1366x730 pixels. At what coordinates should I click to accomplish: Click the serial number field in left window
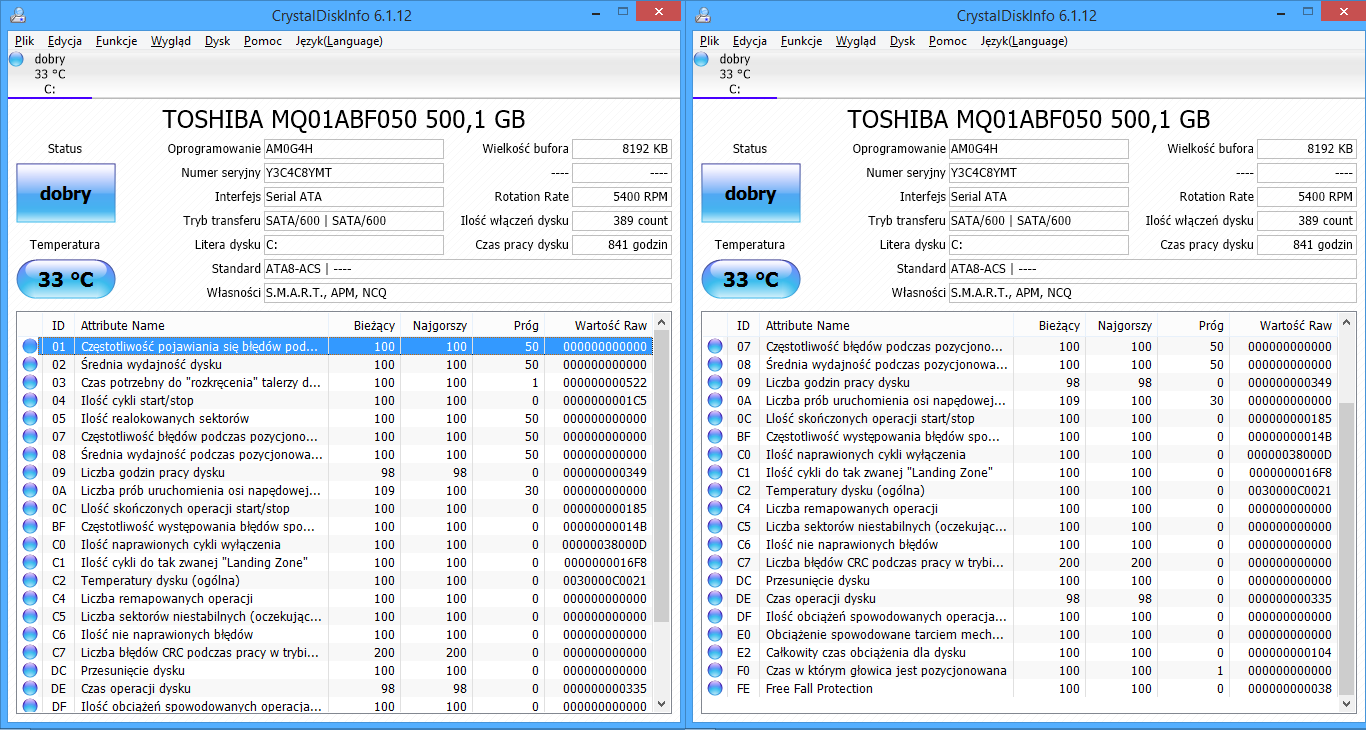click(x=353, y=173)
